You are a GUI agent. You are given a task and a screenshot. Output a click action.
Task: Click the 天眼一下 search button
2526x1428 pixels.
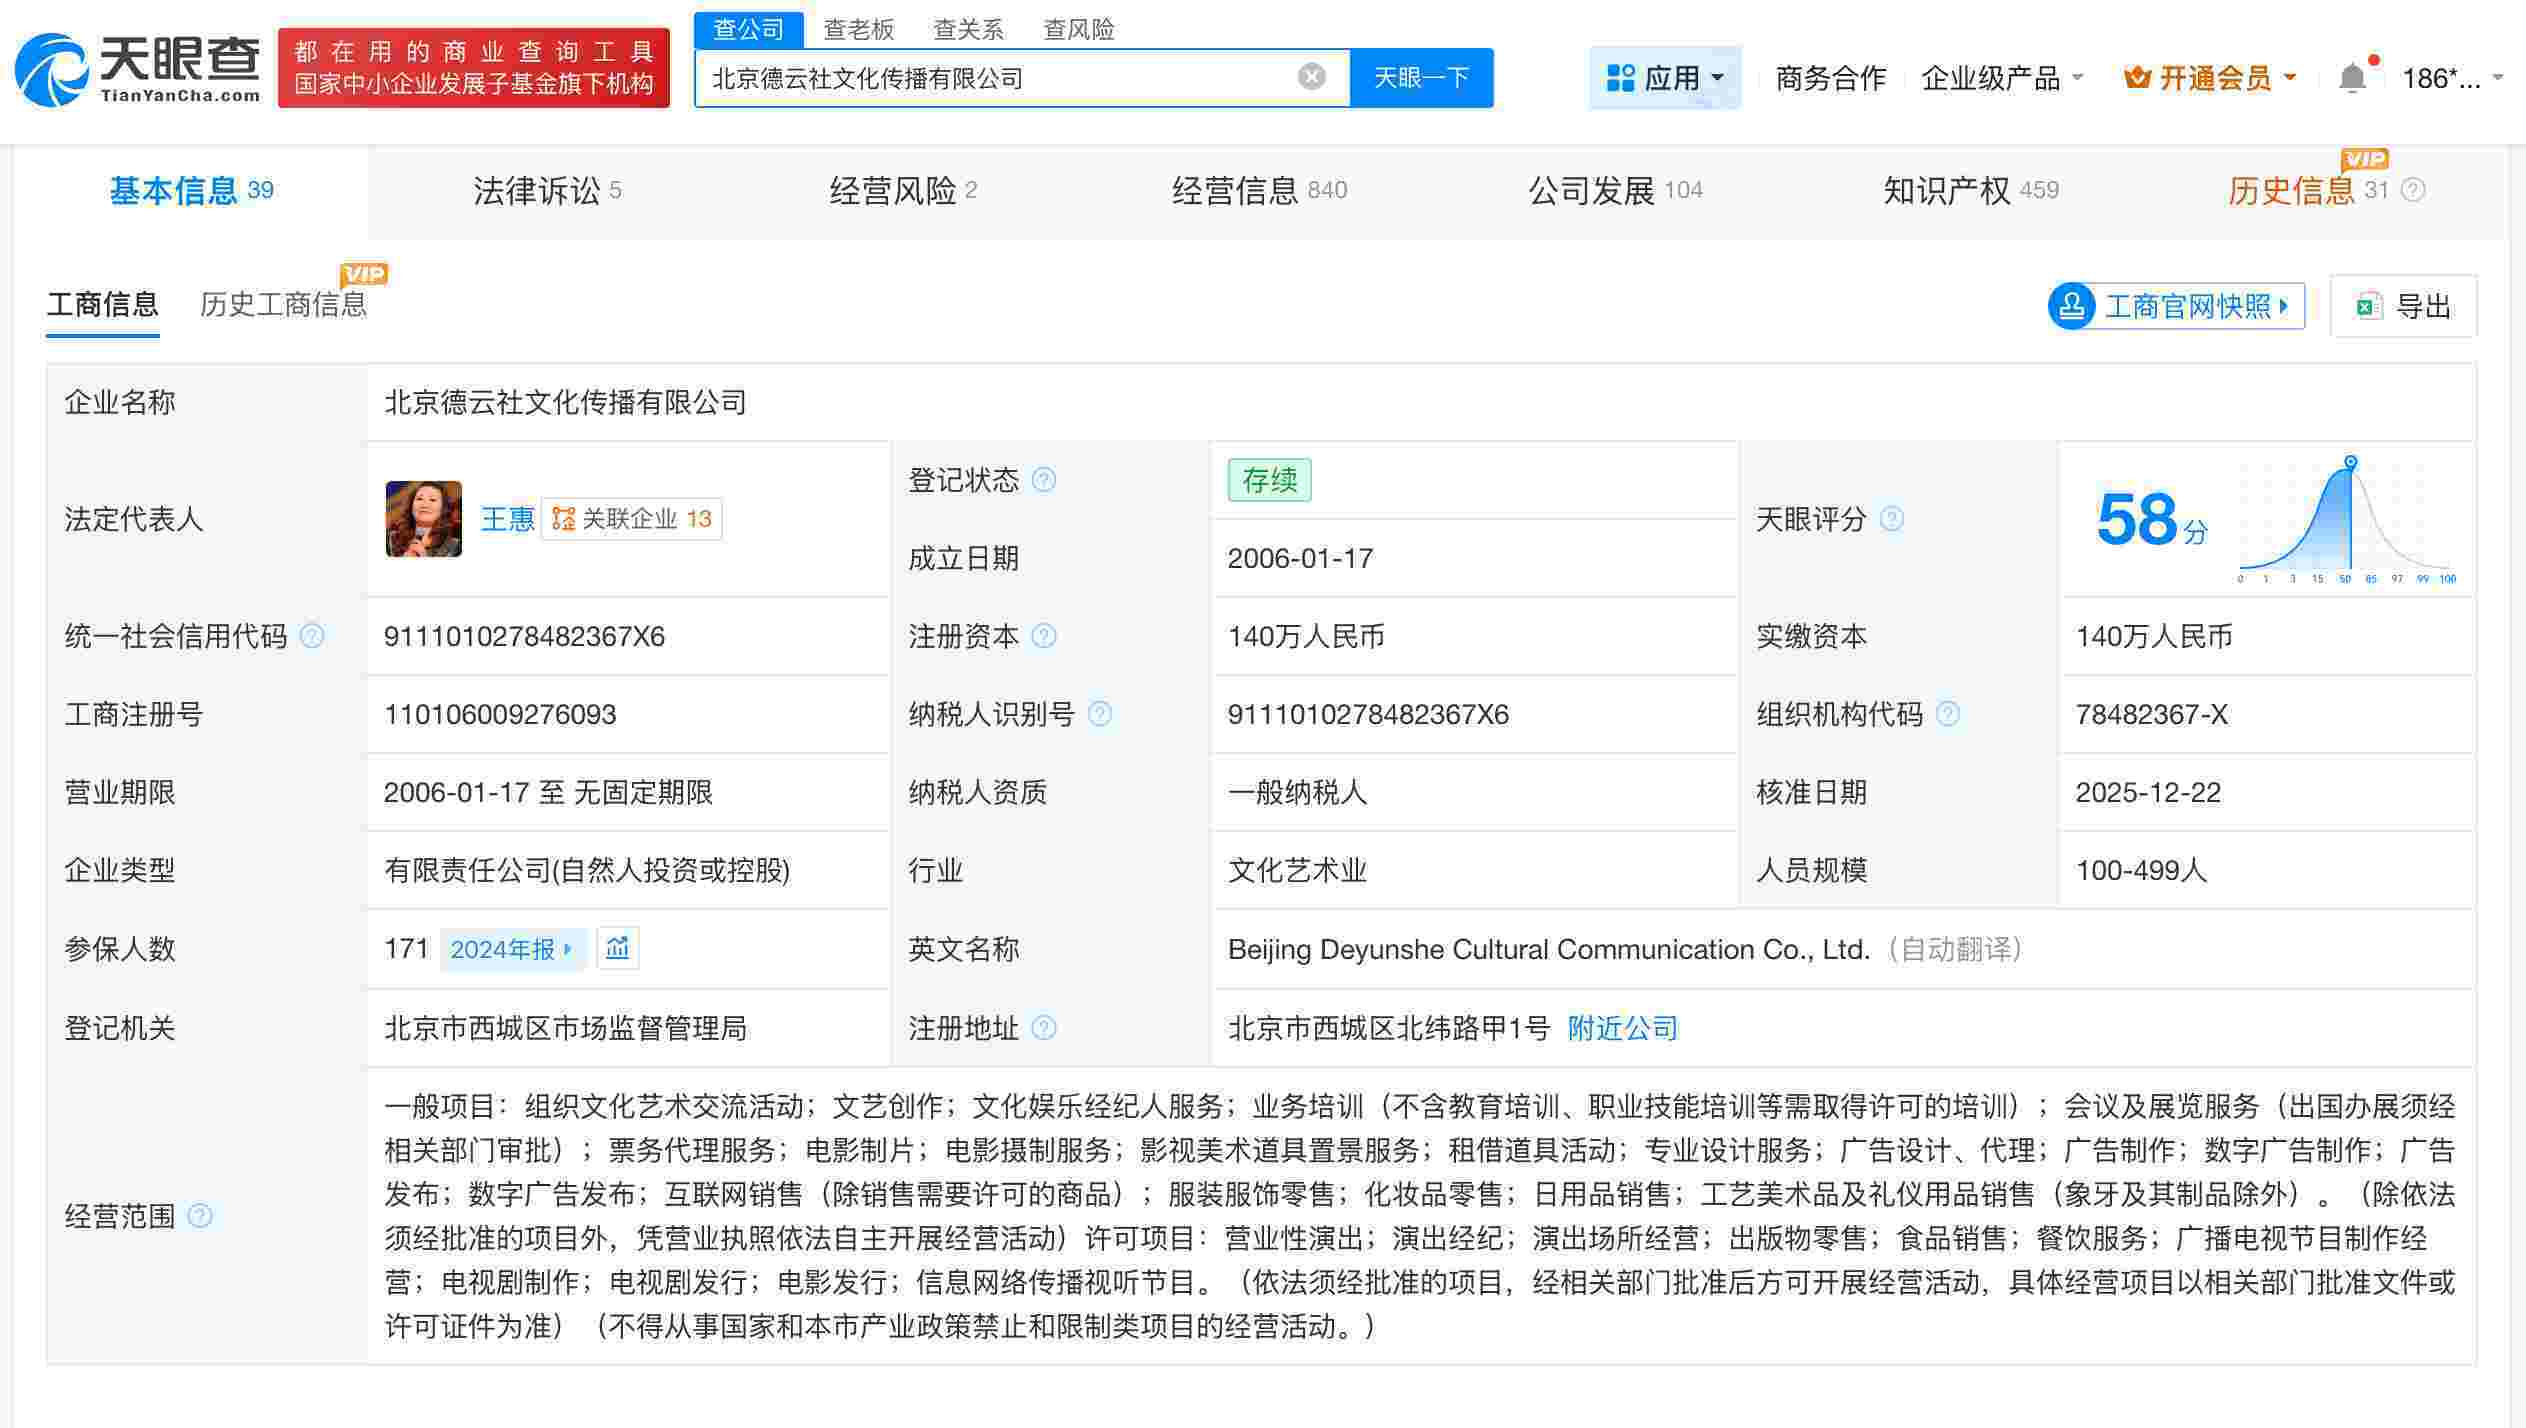(1422, 76)
